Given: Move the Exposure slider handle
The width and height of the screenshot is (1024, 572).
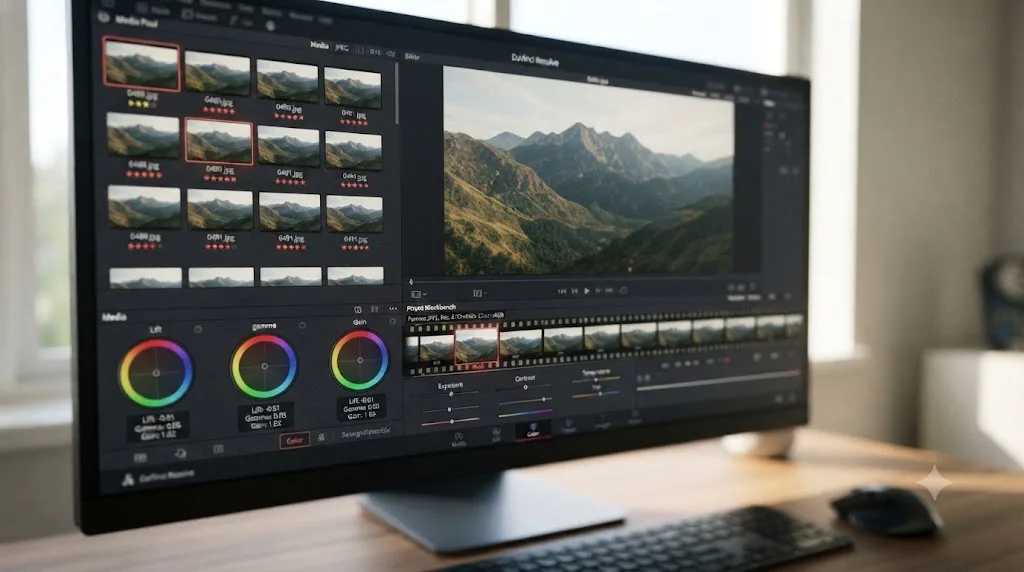Looking at the screenshot, I should coord(451,394).
